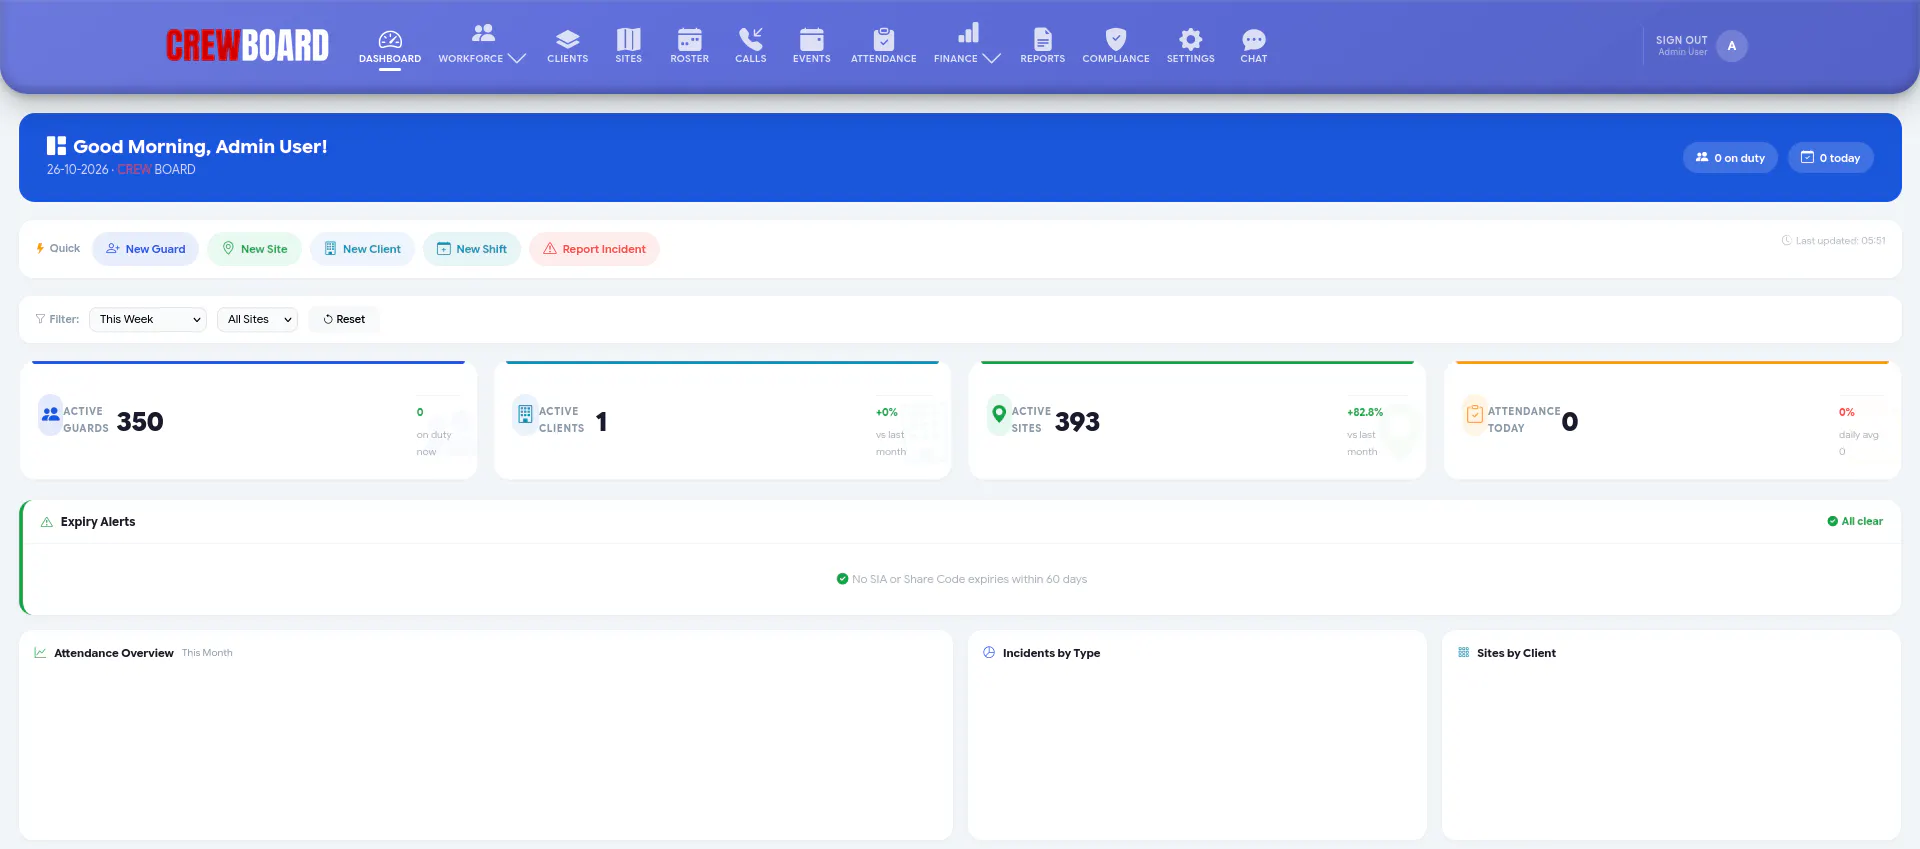Open the Clients layers icon
1920x849 pixels.
tap(567, 39)
